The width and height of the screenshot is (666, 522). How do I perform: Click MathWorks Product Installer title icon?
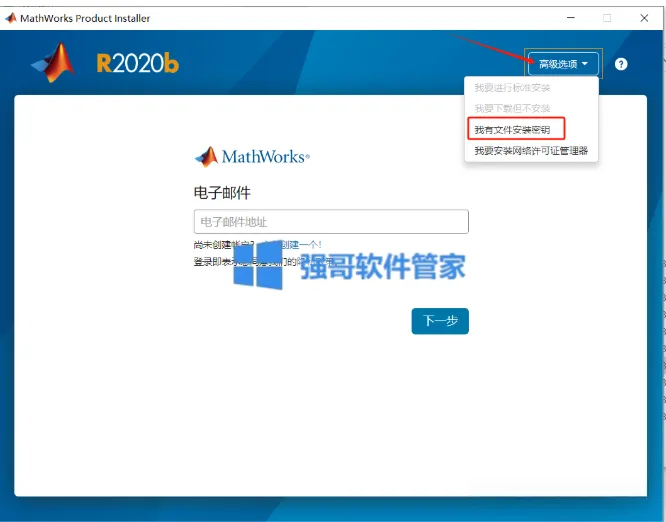click(11, 18)
